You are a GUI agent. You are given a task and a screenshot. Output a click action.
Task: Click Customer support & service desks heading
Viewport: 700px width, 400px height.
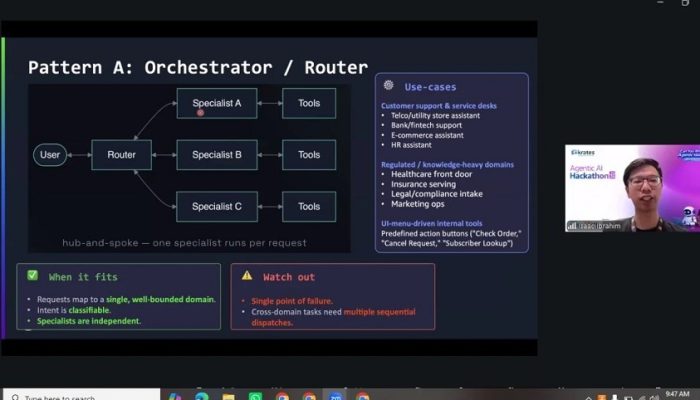point(439,106)
